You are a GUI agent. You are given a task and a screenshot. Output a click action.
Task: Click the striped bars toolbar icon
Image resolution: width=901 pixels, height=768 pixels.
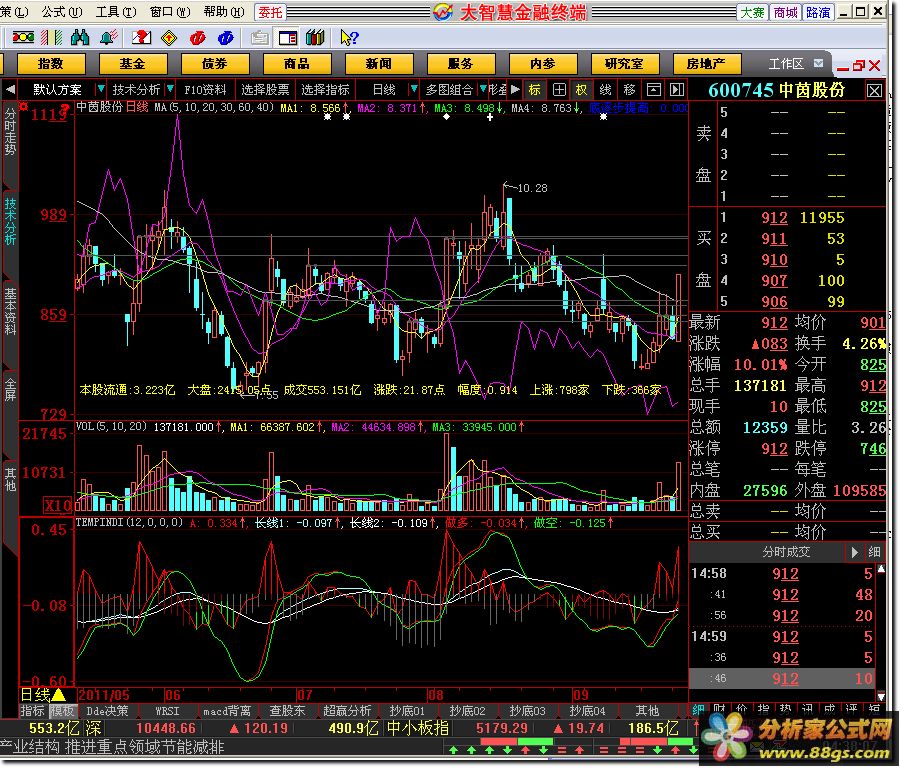[52, 38]
